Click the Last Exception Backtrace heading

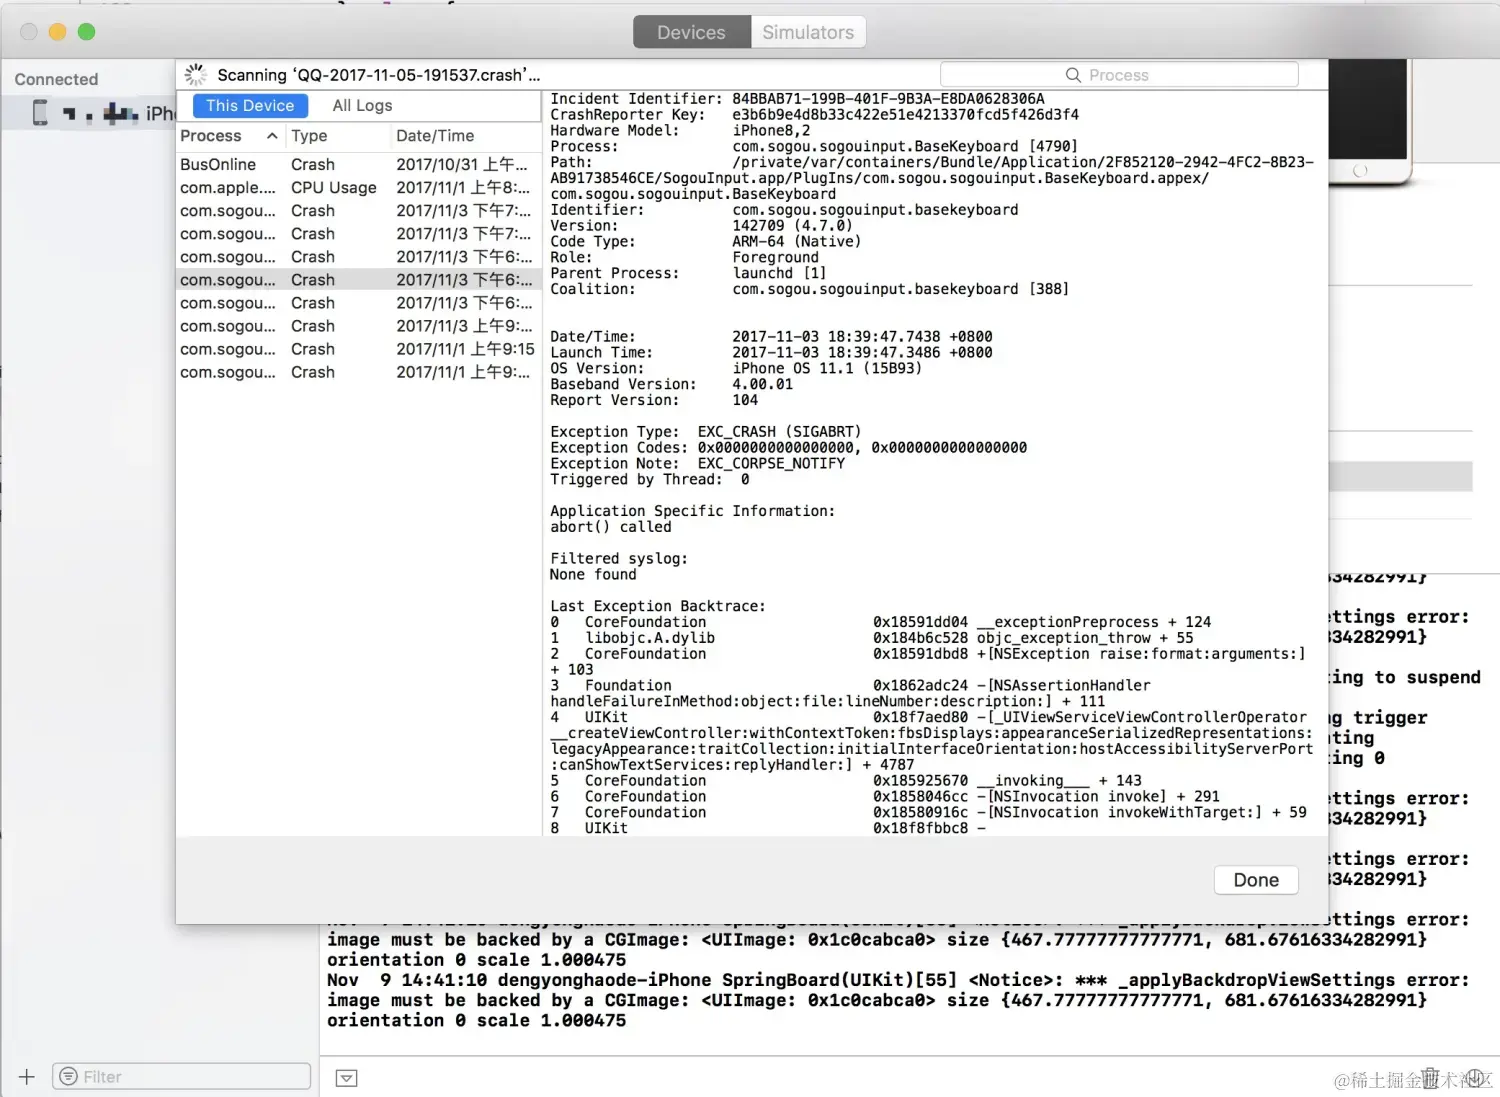point(657,606)
